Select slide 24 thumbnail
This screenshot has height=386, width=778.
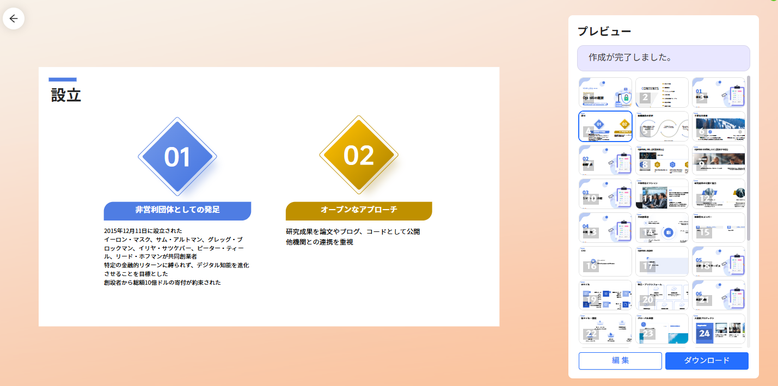(718, 329)
